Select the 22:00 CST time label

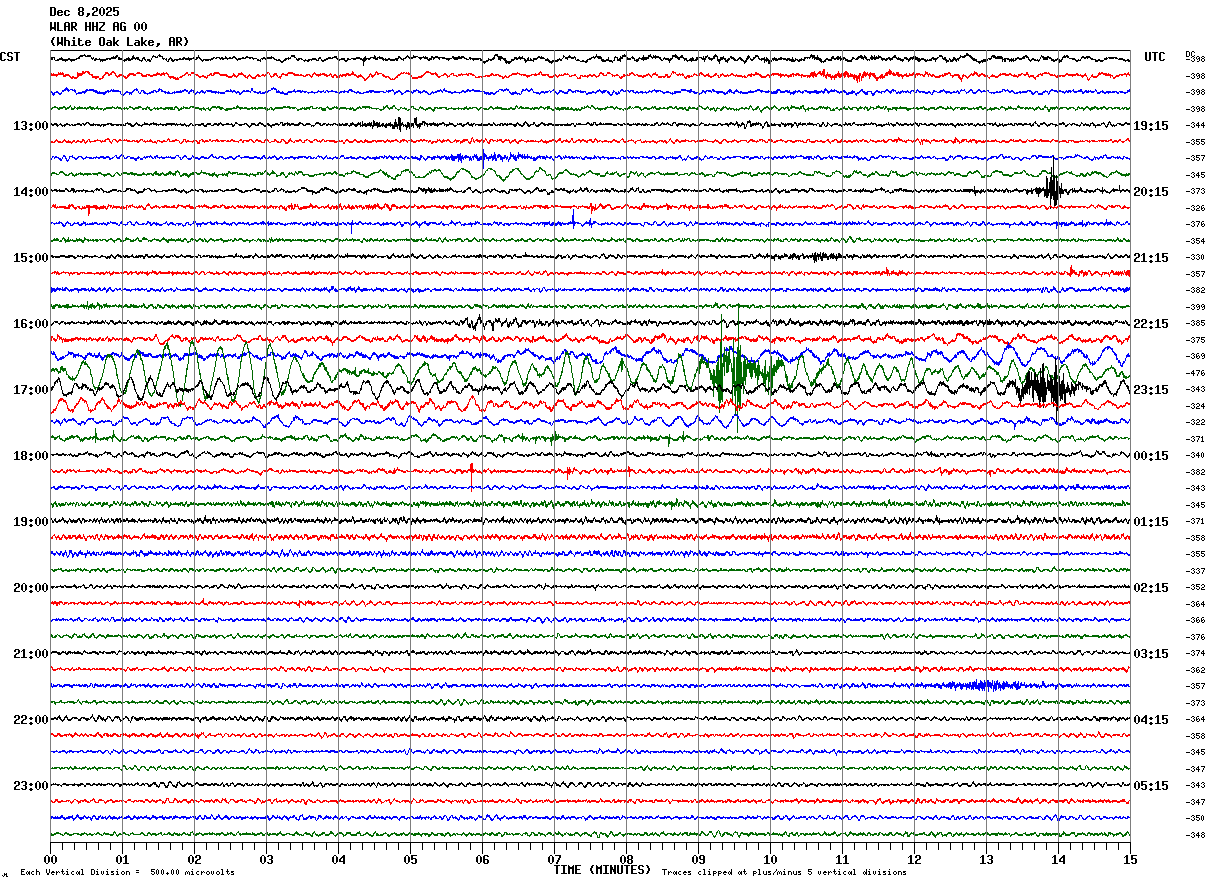click(x=31, y=720)
